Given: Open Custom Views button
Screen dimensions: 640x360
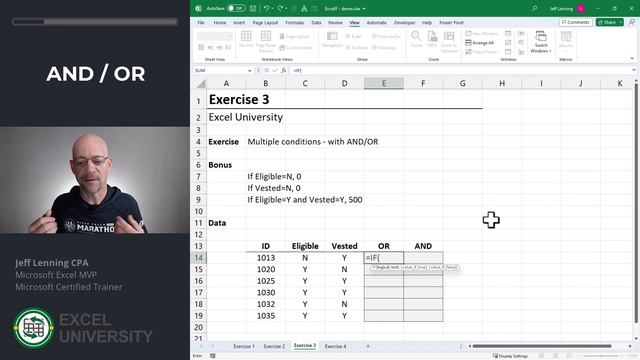Looking at the screenshot, I should pos(296,48).
